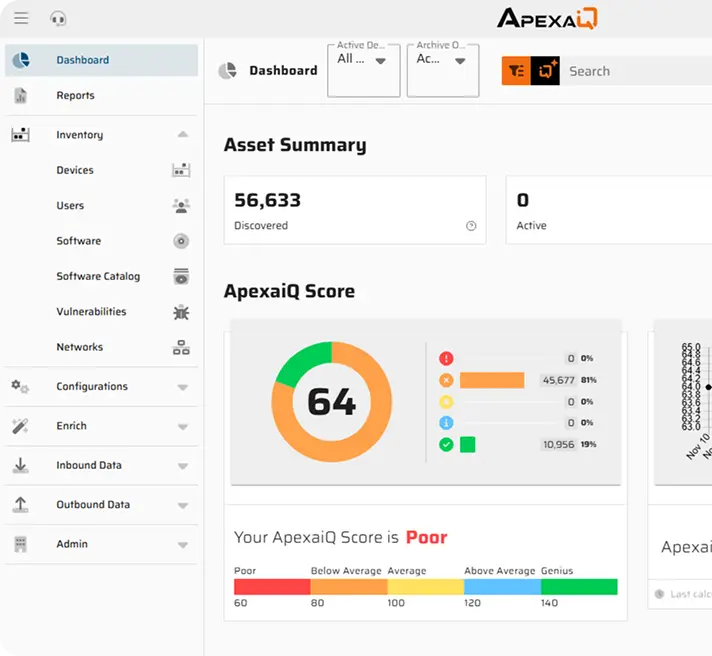Click the 56,633 Discovered assets card
The height and width of the screenshot is (656, 712).
pyautogui.click(x=354, y=210)
